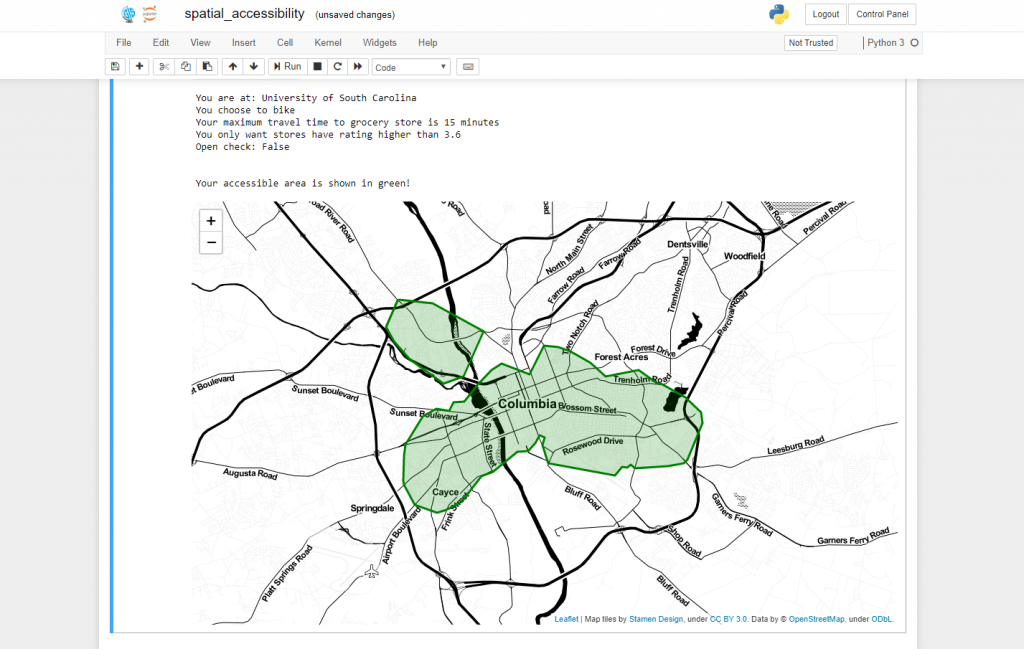Restart the kernel with the circular arrow icon
Screen dimensions: 1024x649
[337, 66]
